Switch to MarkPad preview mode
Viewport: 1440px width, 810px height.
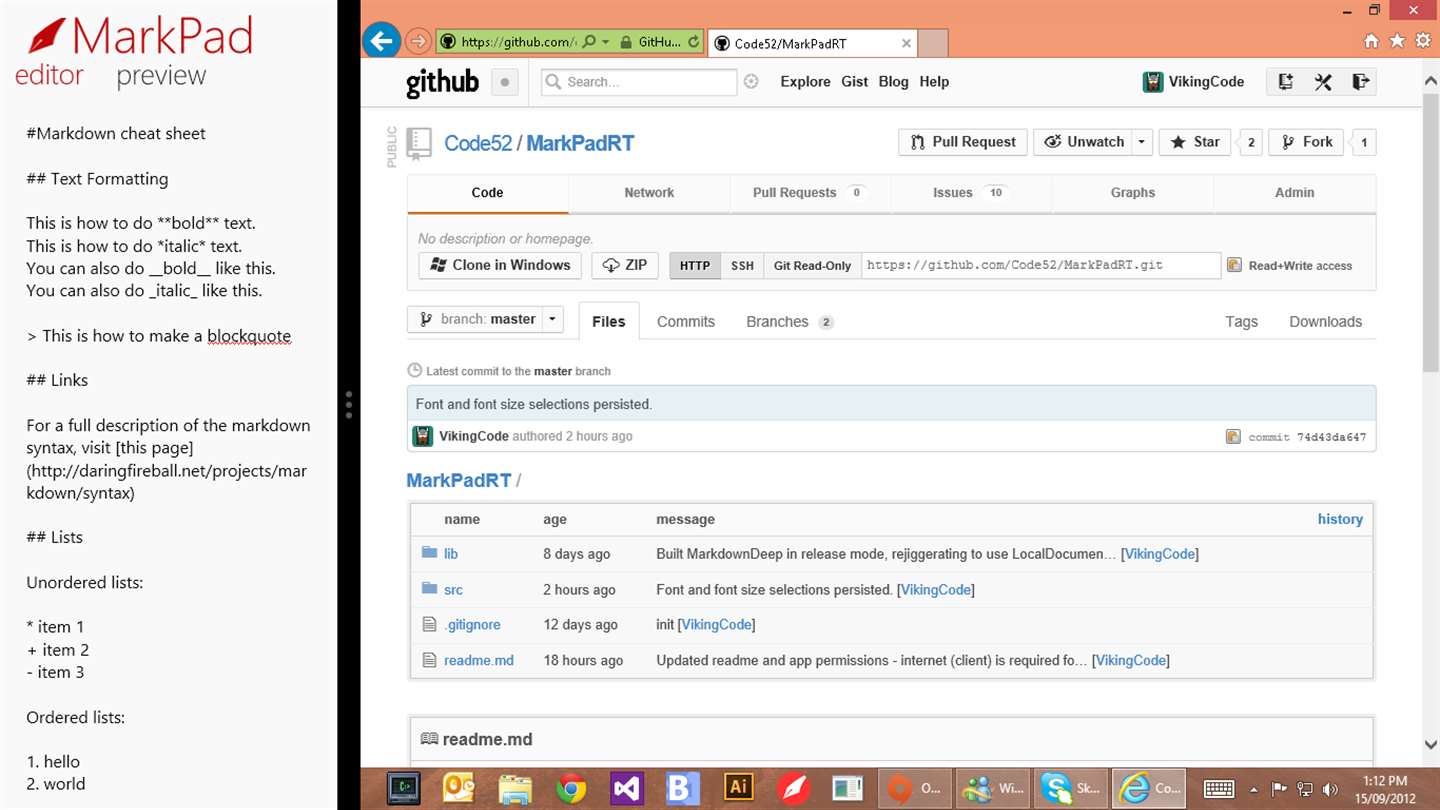point(161,76)
